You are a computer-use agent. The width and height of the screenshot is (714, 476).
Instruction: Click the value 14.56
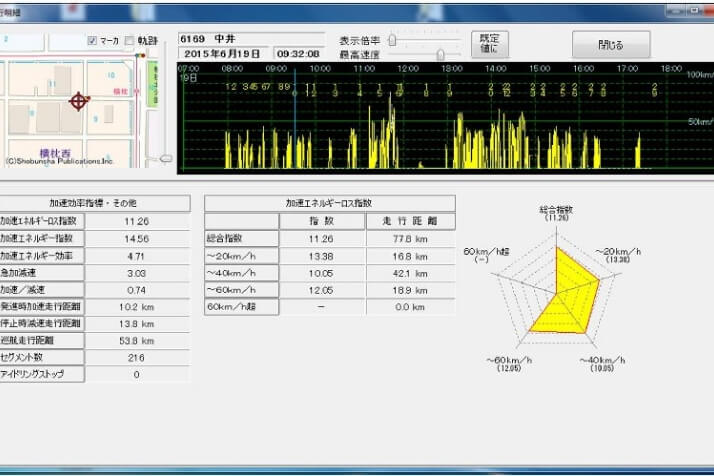pos(137,239)
